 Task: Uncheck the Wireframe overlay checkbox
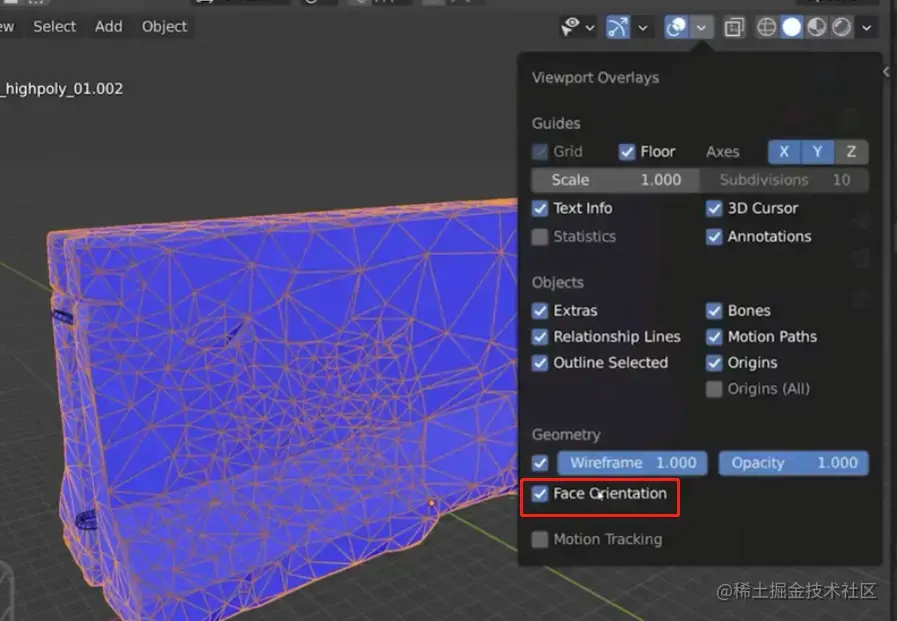539,463
